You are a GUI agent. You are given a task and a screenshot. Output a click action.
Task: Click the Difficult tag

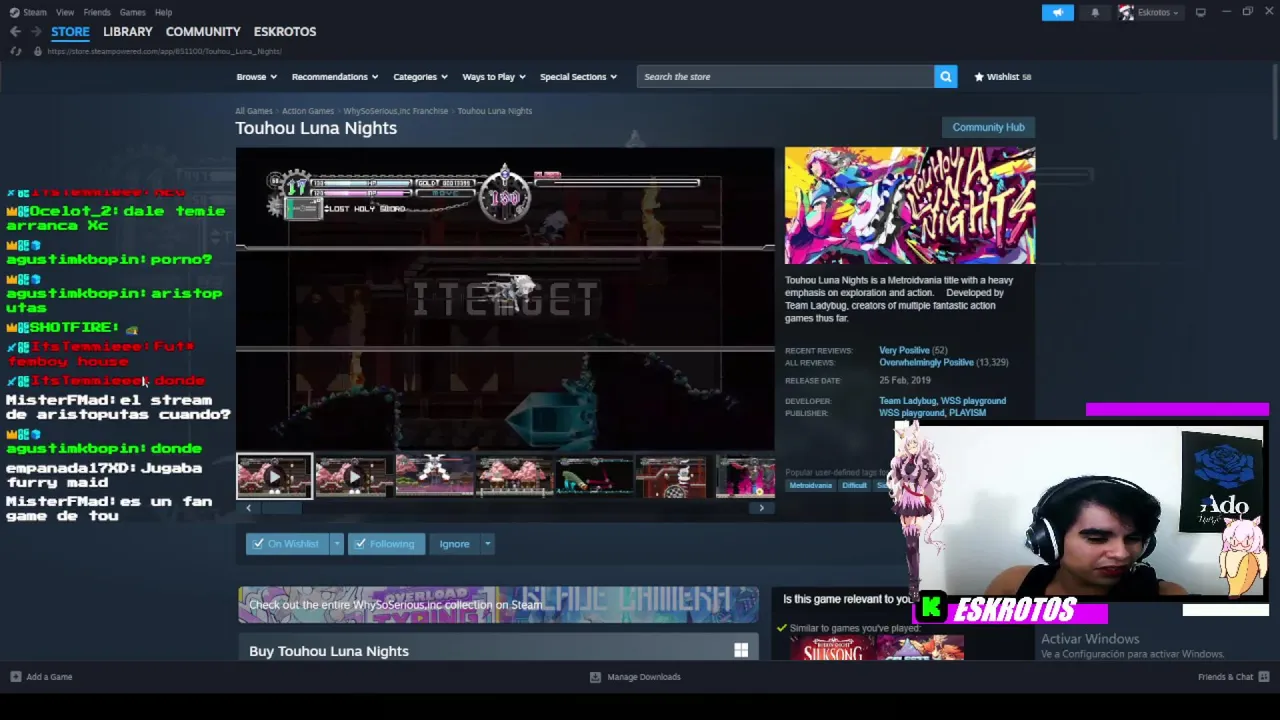[x=854, y=486]
